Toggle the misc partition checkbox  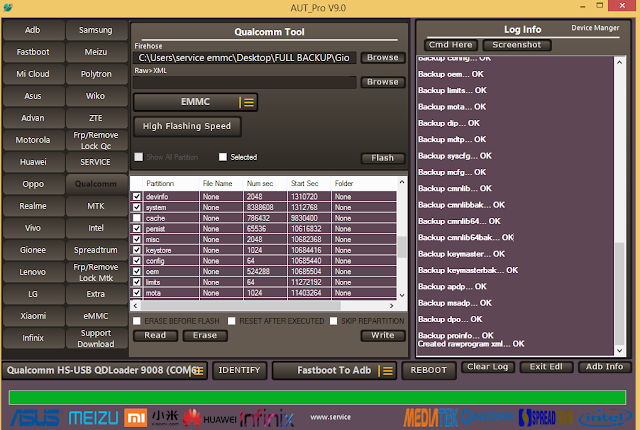[x=137, y=239]
